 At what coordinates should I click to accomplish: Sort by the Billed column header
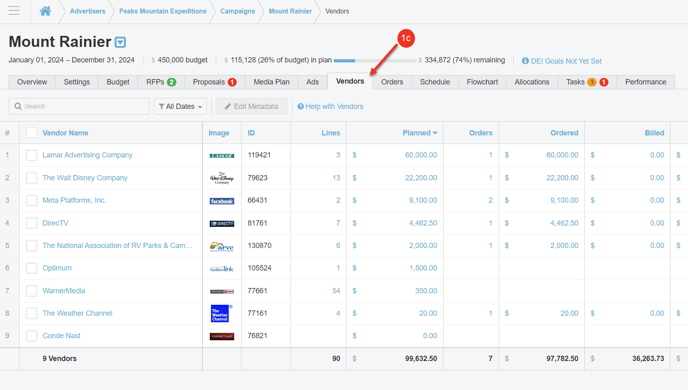[x=654, y=133]
